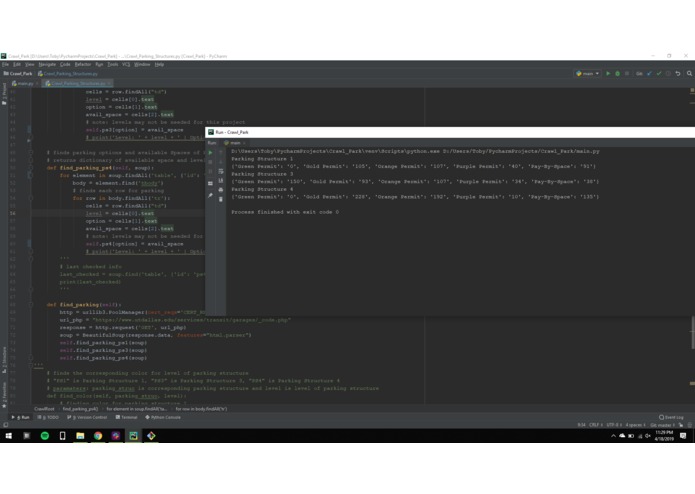
Task: Open File Explorer from the taskbar
Action: (x=80, y=436)
